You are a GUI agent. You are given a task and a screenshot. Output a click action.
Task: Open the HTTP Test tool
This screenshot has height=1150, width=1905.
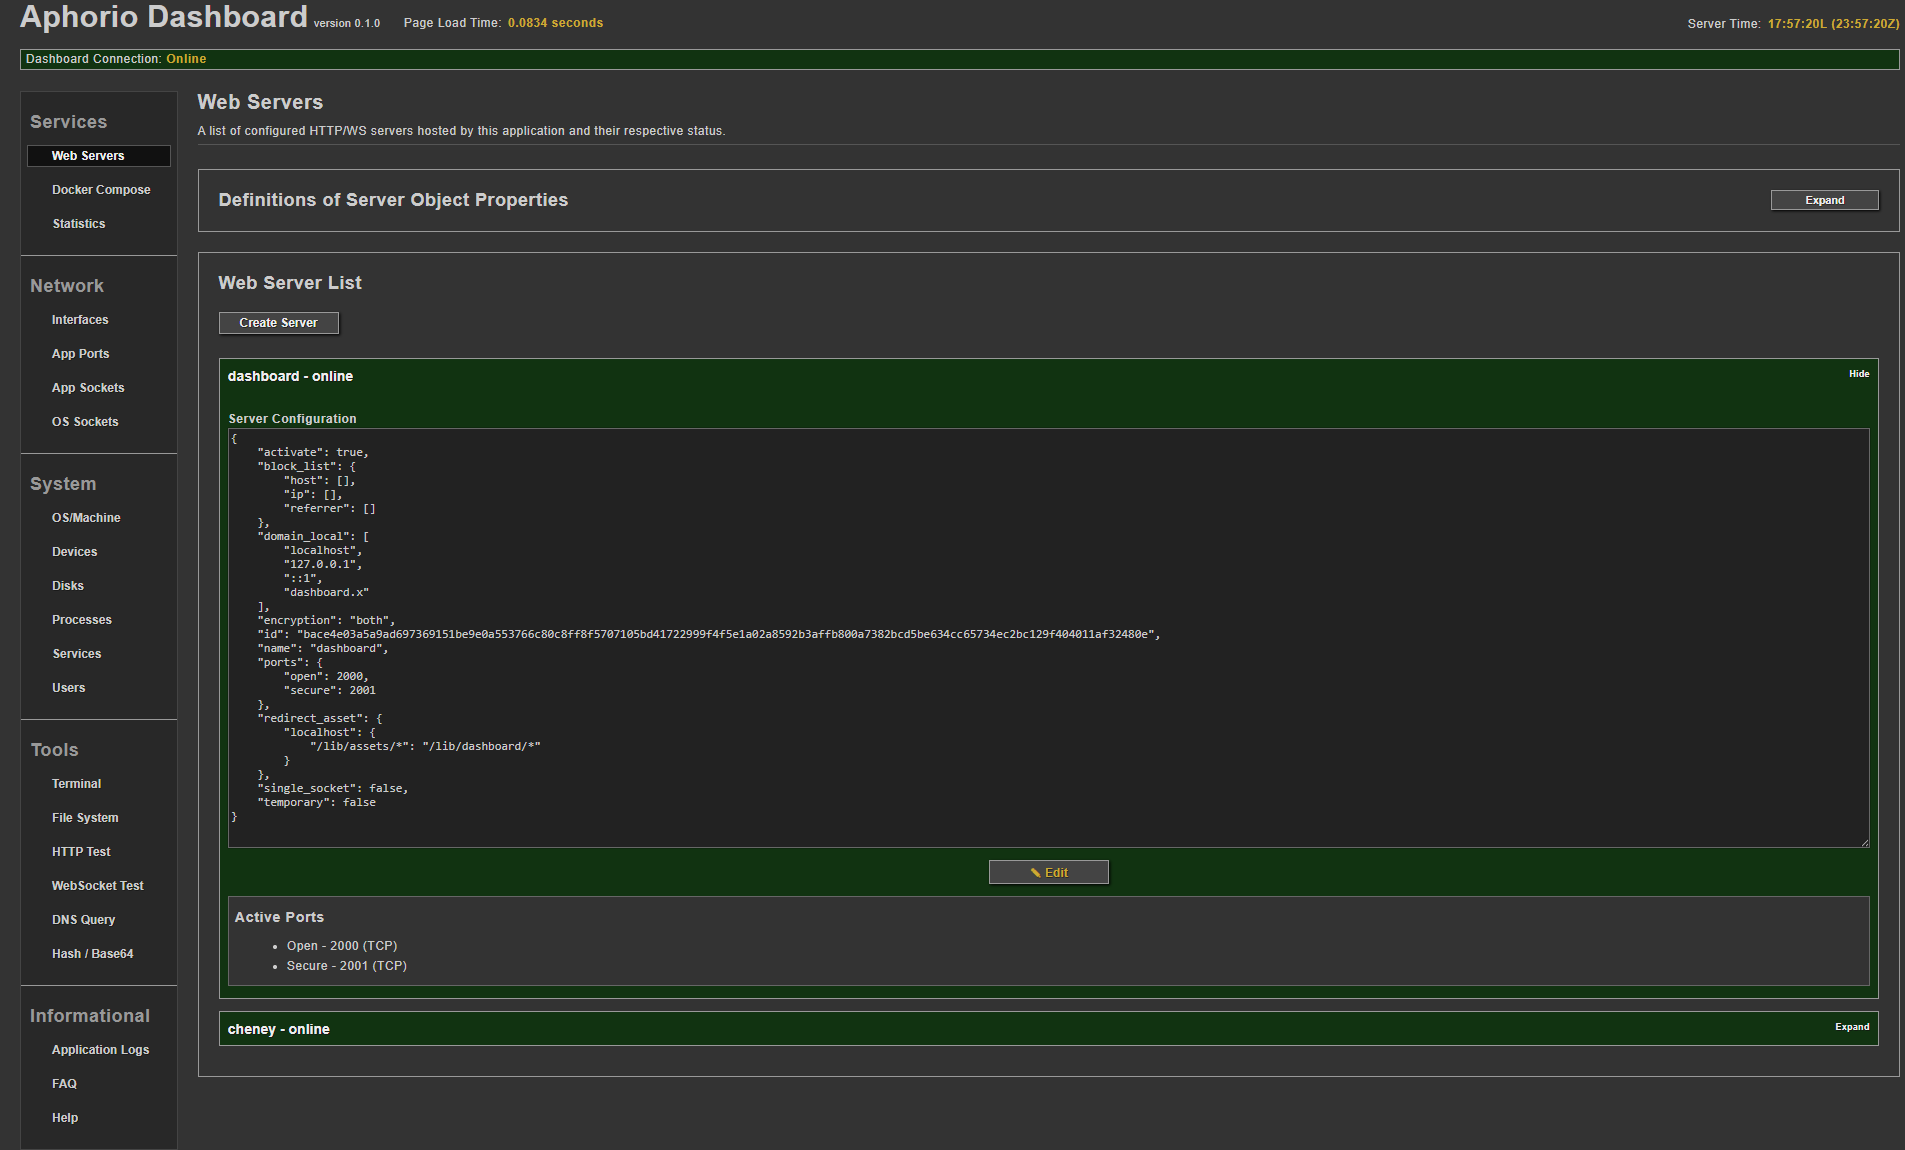click(81, 852)
